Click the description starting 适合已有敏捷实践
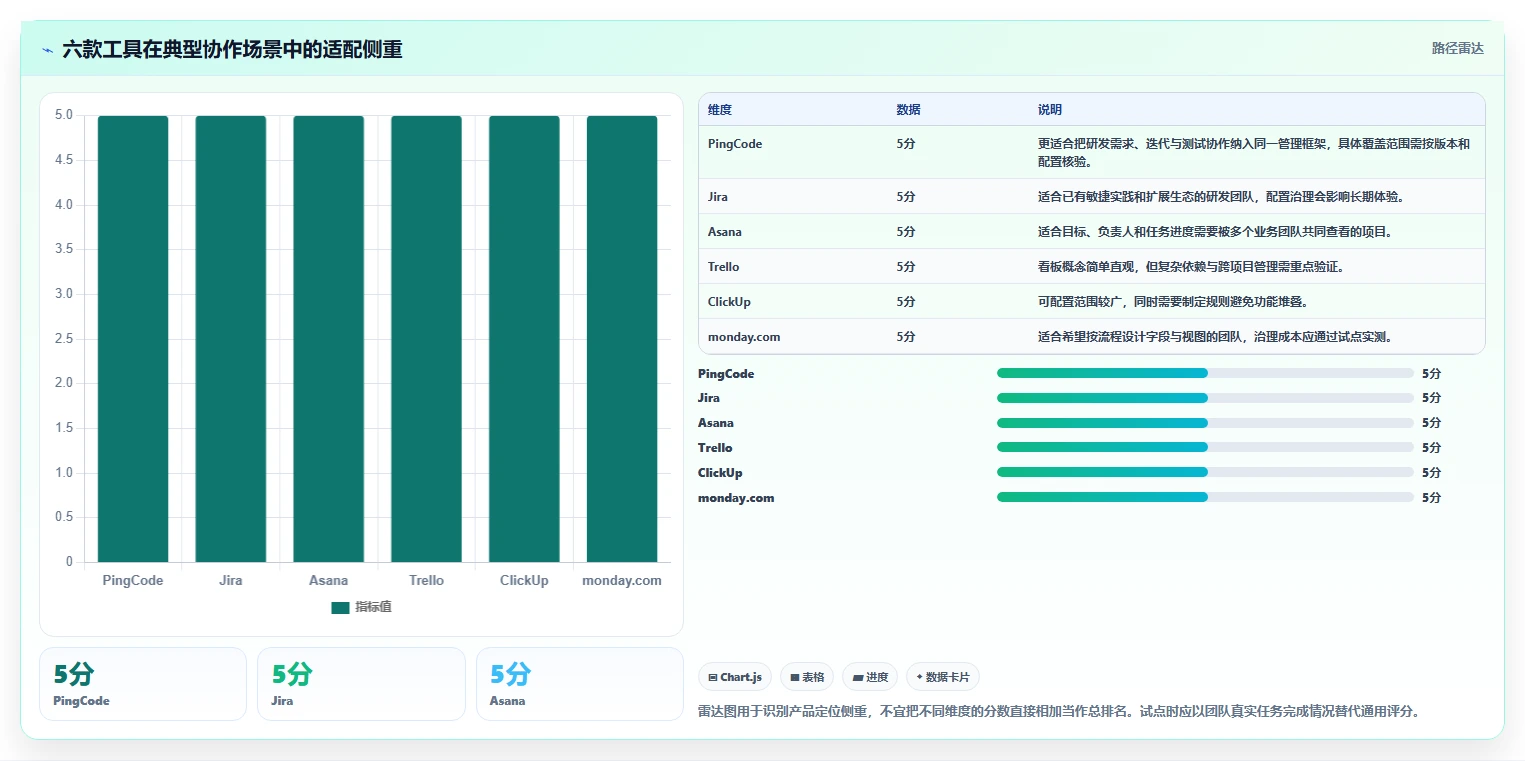 point(1221,197)
